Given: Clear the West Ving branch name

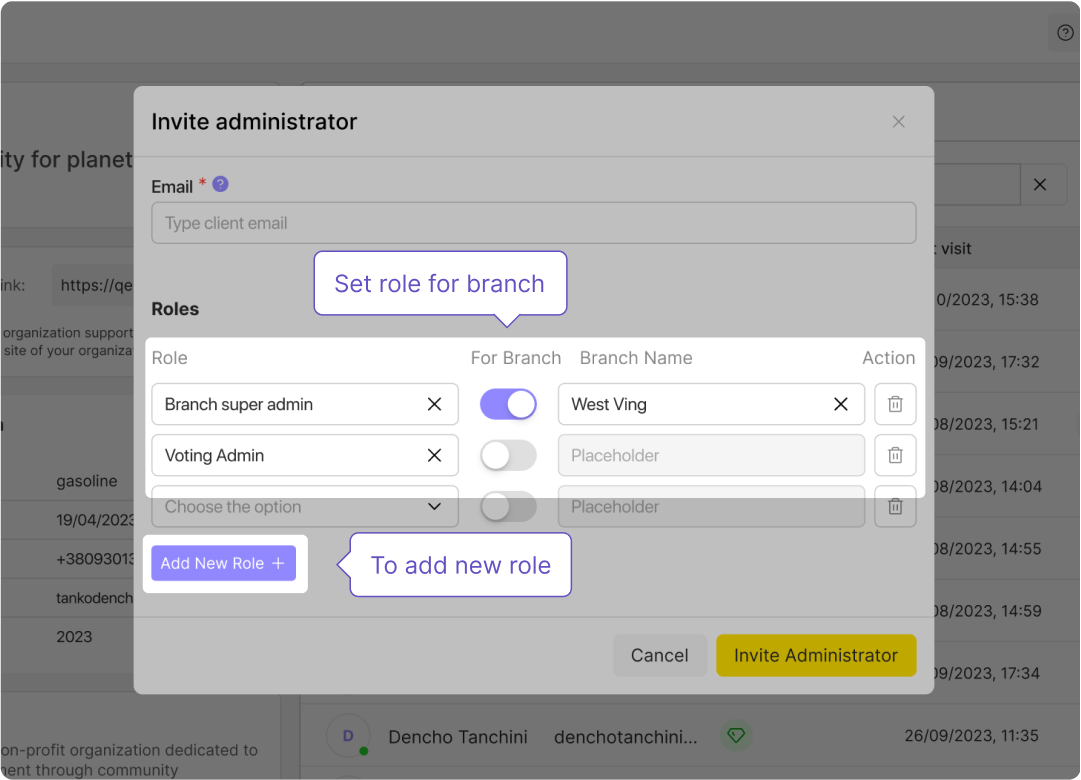Looking at the screenshot, I should click(841, 404).
